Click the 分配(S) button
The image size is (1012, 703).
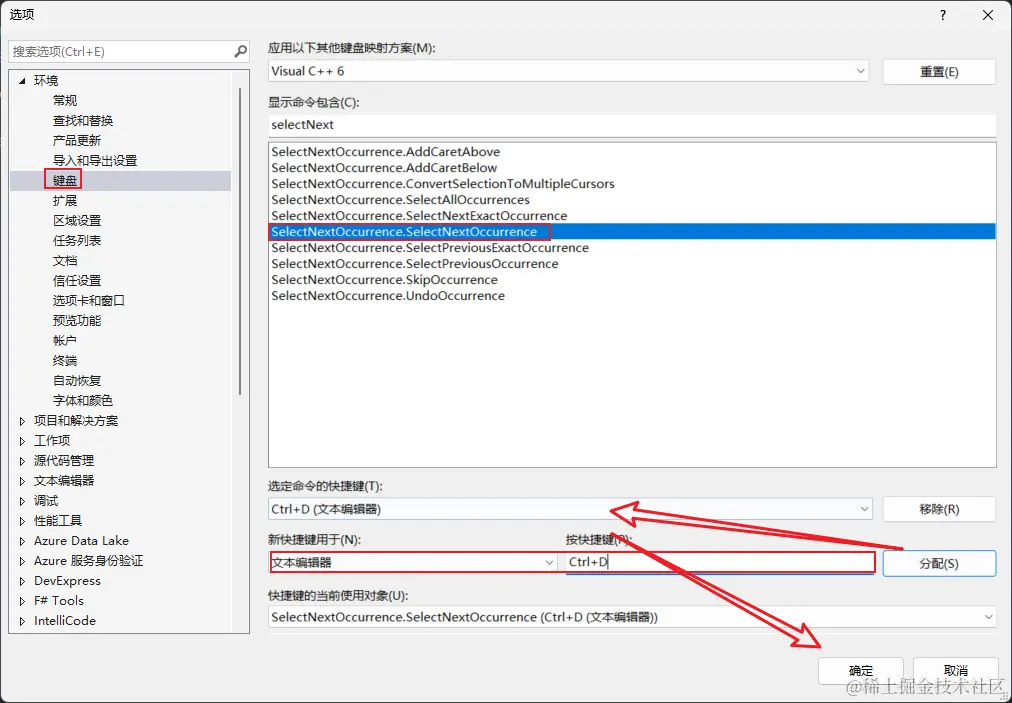(939, 564)
